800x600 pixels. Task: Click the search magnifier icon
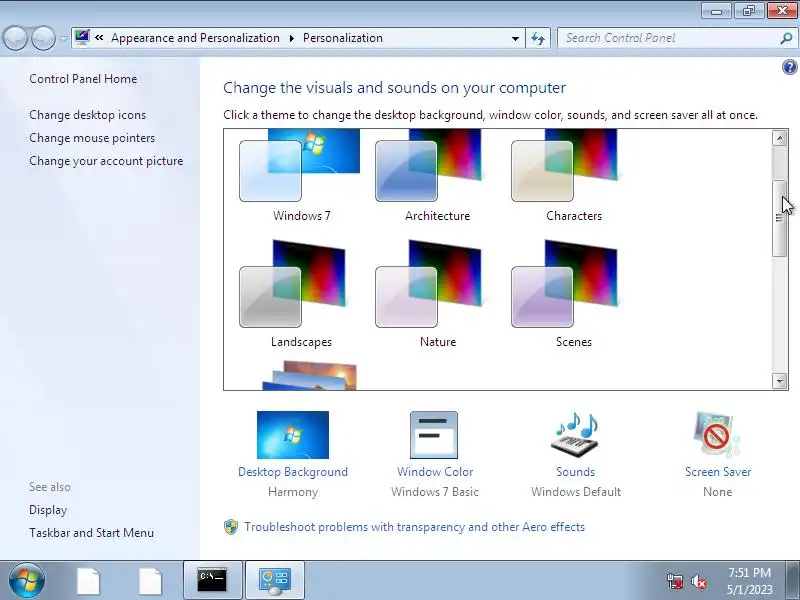click(x=786, y=38)
